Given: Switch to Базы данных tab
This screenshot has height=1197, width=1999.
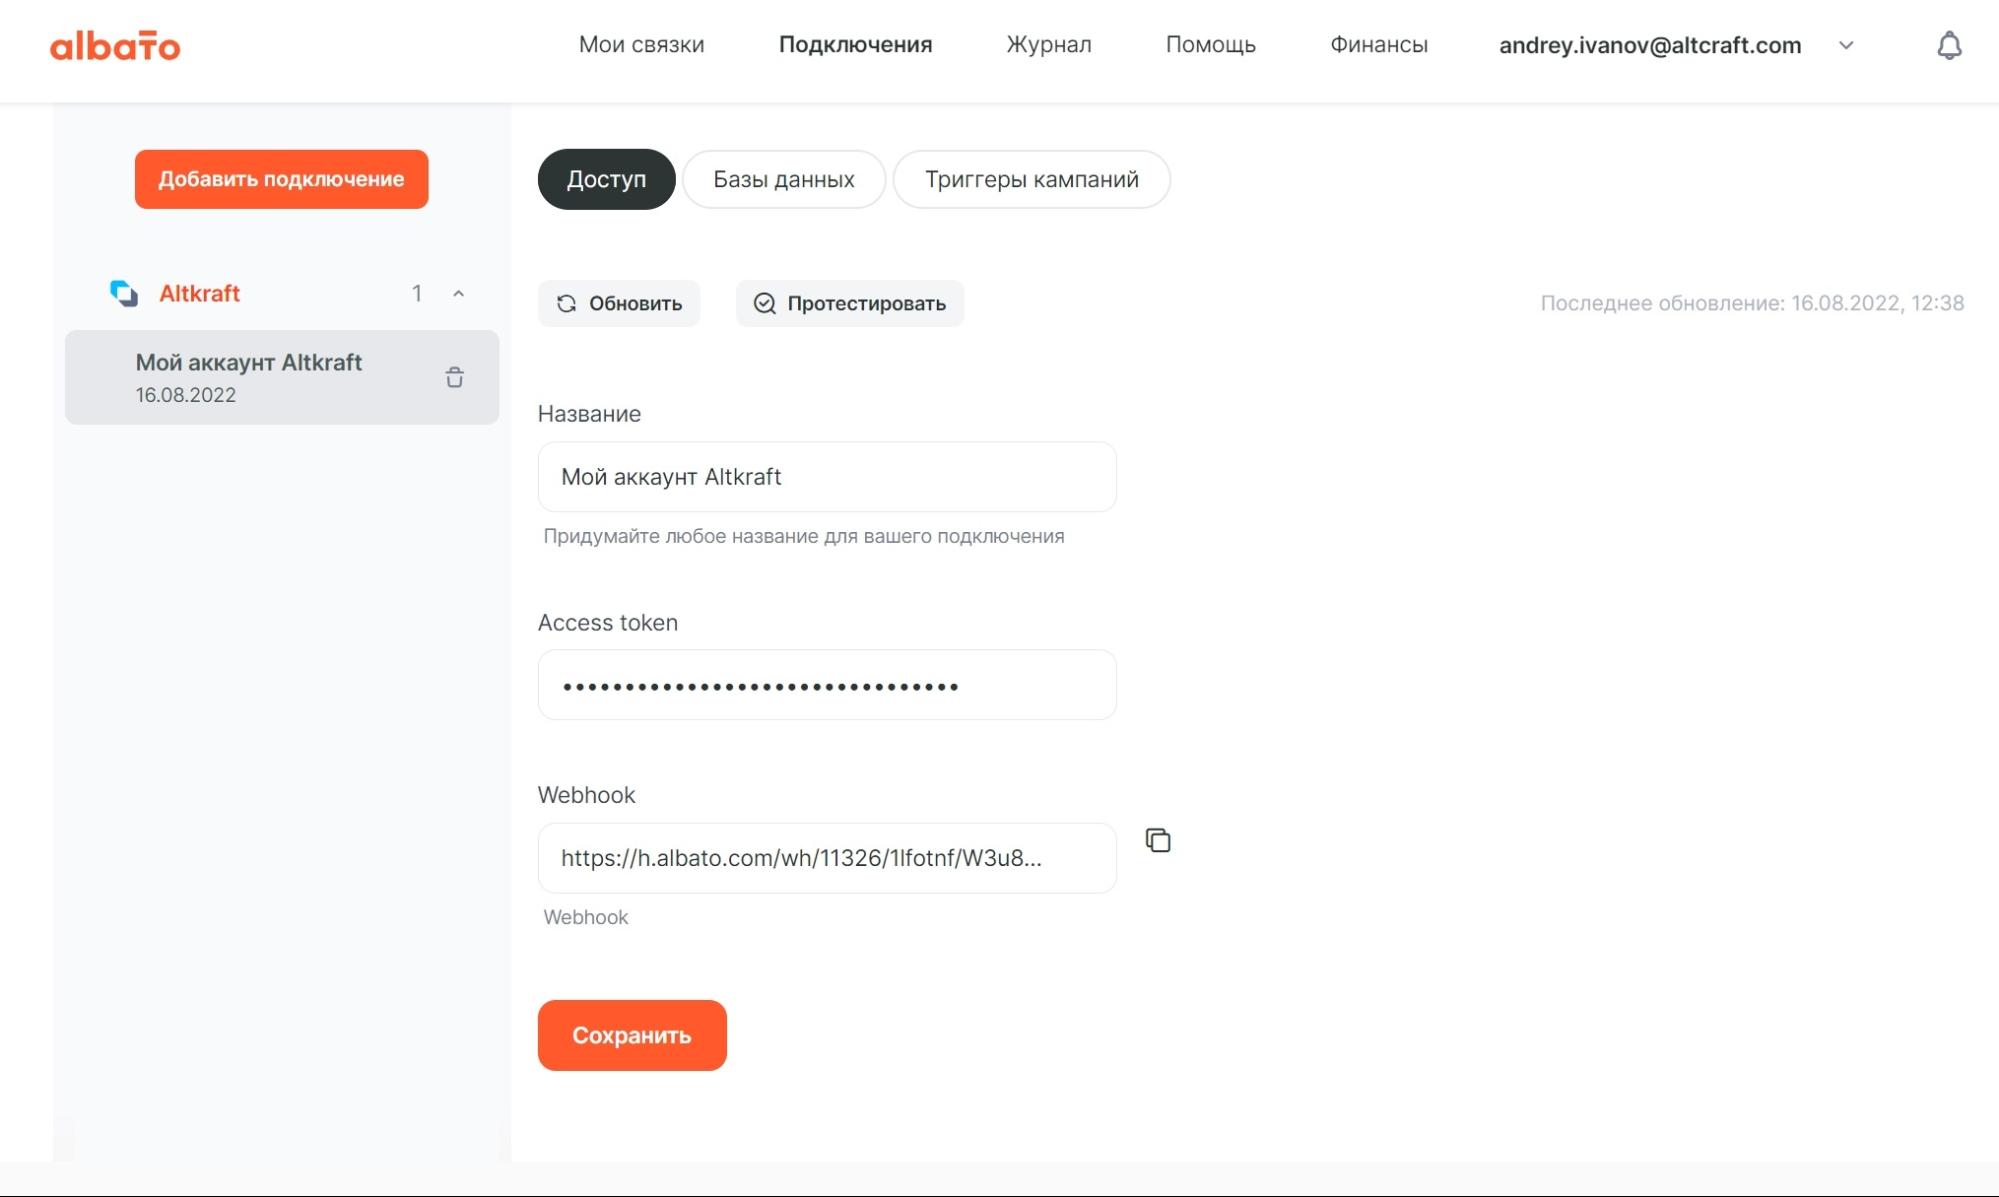Looking at the screenshot, I should (x=784, y=179).
